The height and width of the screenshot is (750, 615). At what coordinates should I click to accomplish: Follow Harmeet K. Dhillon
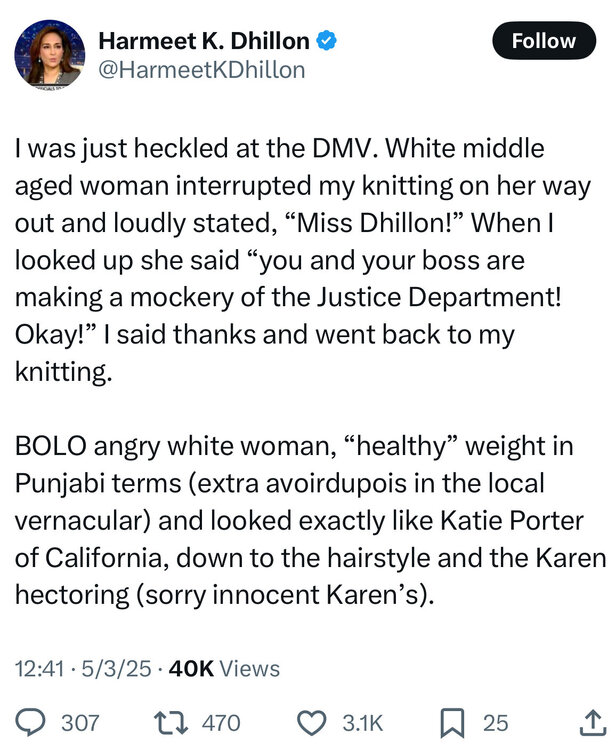point(543,41)
